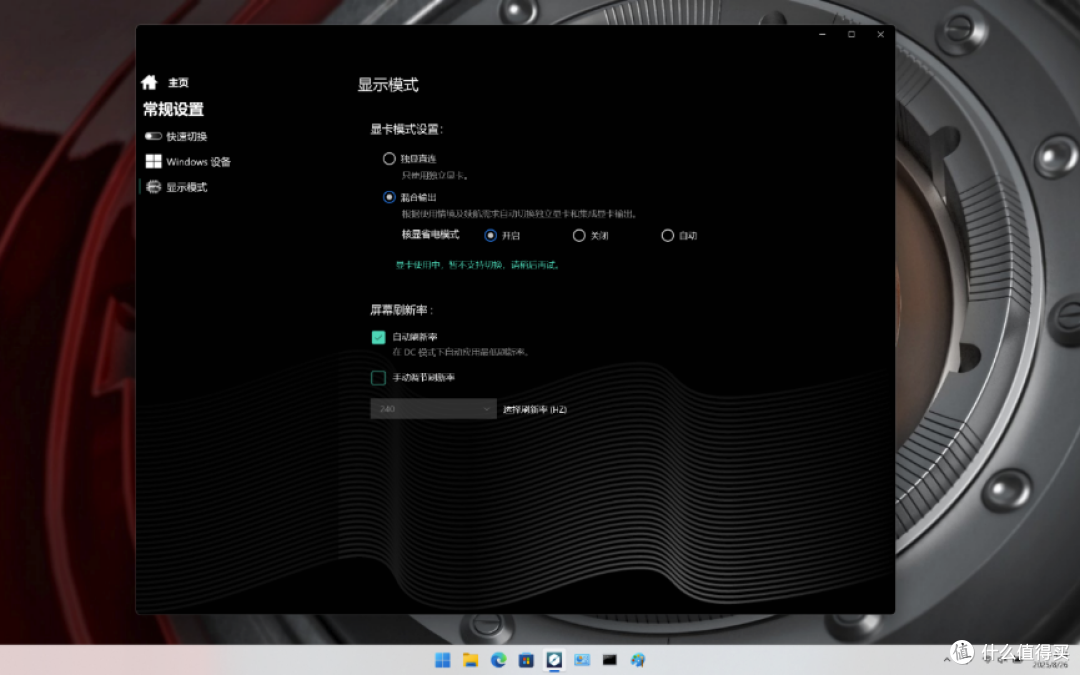The width and height of the screenshot is (1080, 675).
Task: Click the 核显省电模式 label
Action: coord(430,235)
